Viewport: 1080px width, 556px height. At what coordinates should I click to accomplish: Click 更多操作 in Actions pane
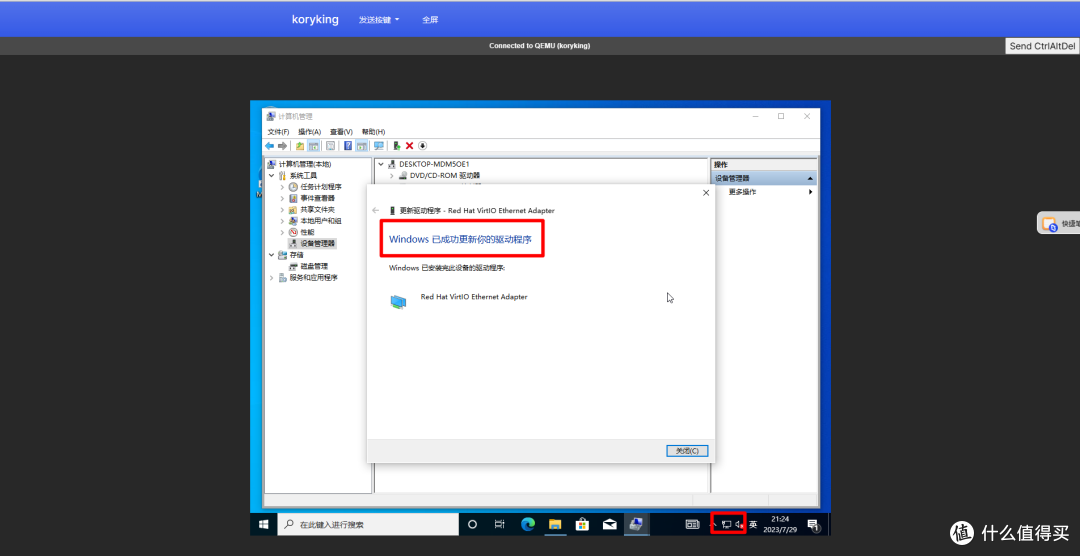point(742,192)
